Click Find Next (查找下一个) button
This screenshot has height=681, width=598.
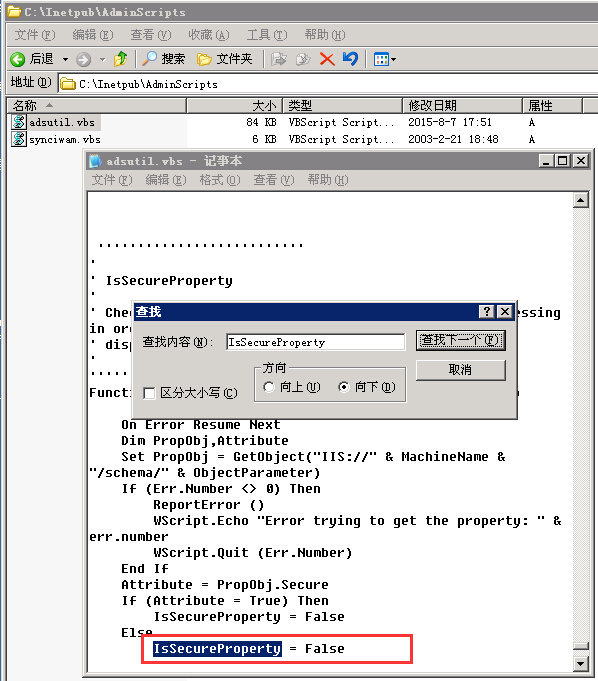point(460,340)
